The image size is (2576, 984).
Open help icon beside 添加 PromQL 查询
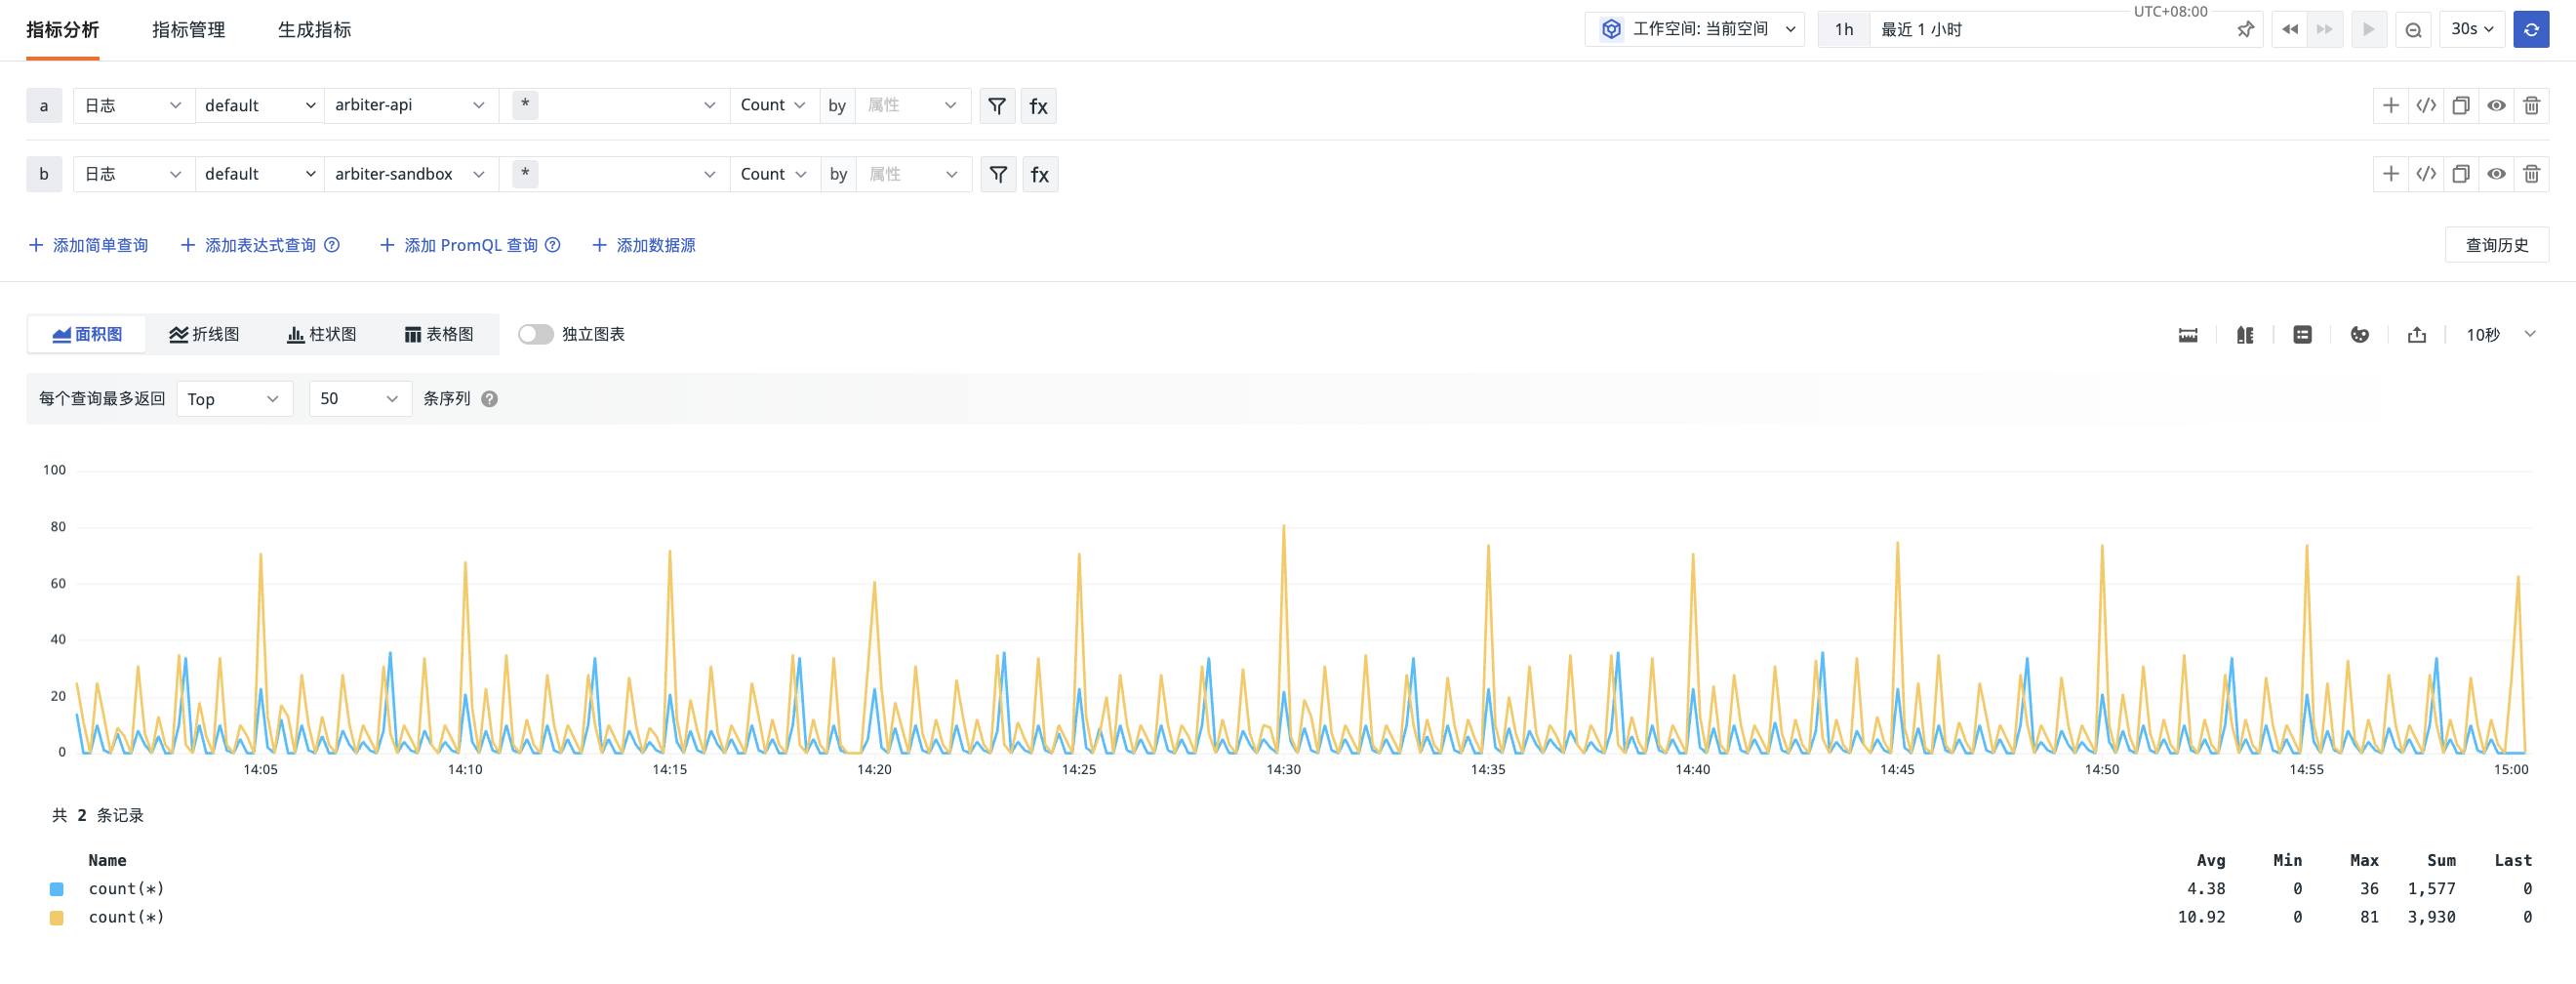pyautogui.click(x=552, y=245)
